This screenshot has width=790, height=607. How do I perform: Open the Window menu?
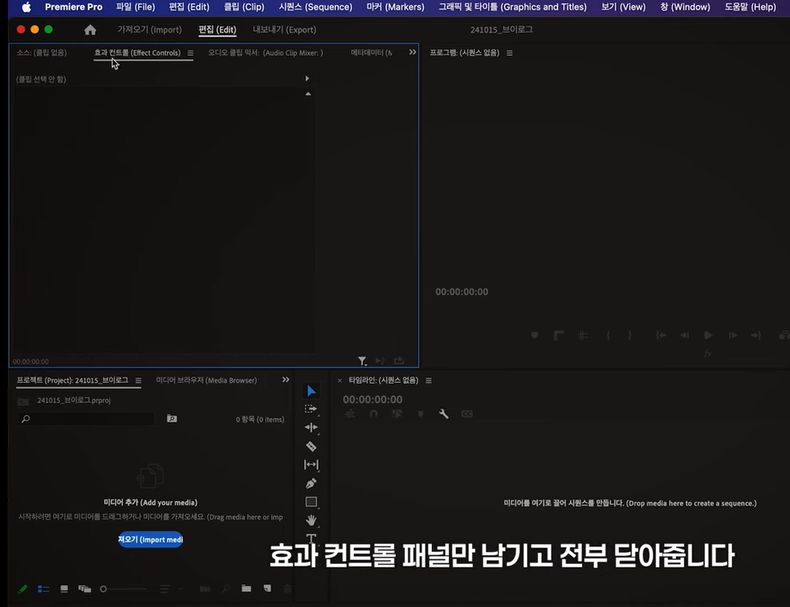[685, 7]
